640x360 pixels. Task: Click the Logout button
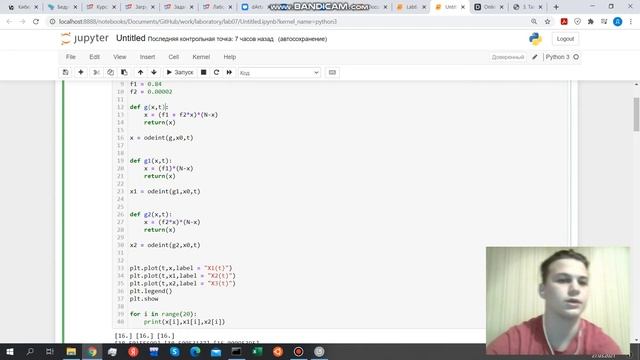pyautogui.click(x=565, y=39)
